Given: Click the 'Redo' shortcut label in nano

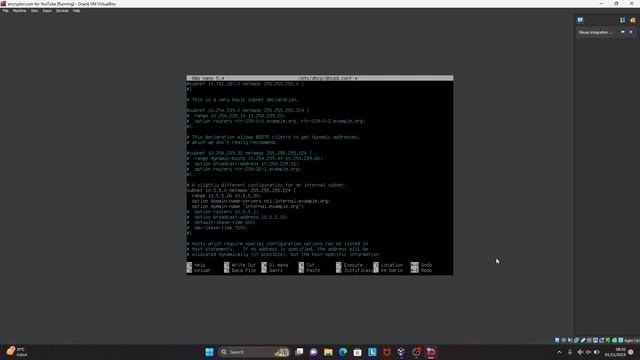Looking at the screenshot, I should pyautogui.click(x=426, y=270).
